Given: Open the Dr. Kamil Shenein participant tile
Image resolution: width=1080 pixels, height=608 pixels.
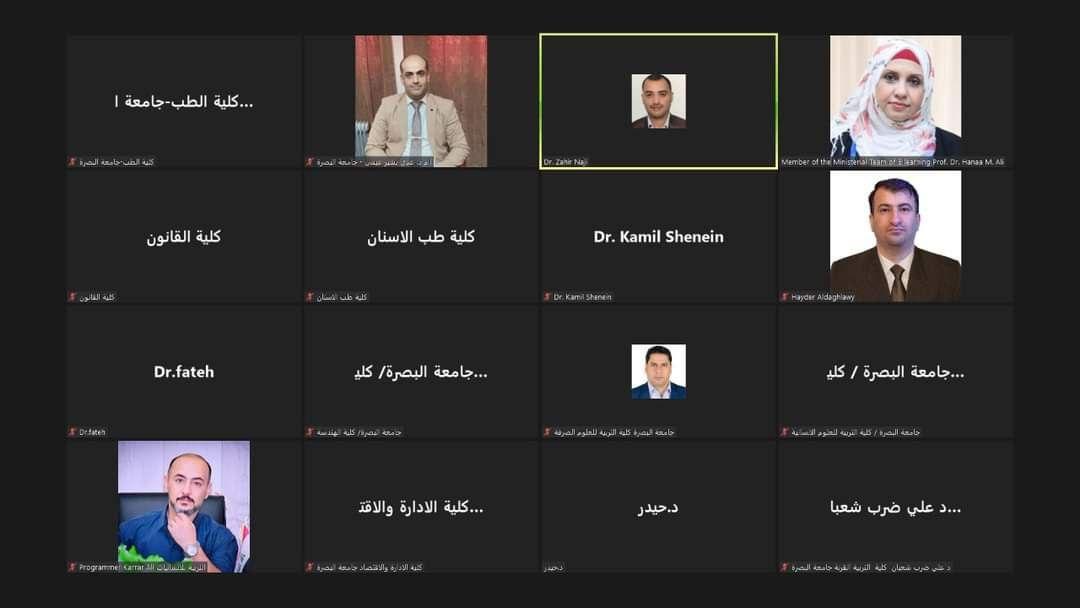Looking at the screenshot, I should click(x=658, y=236).
